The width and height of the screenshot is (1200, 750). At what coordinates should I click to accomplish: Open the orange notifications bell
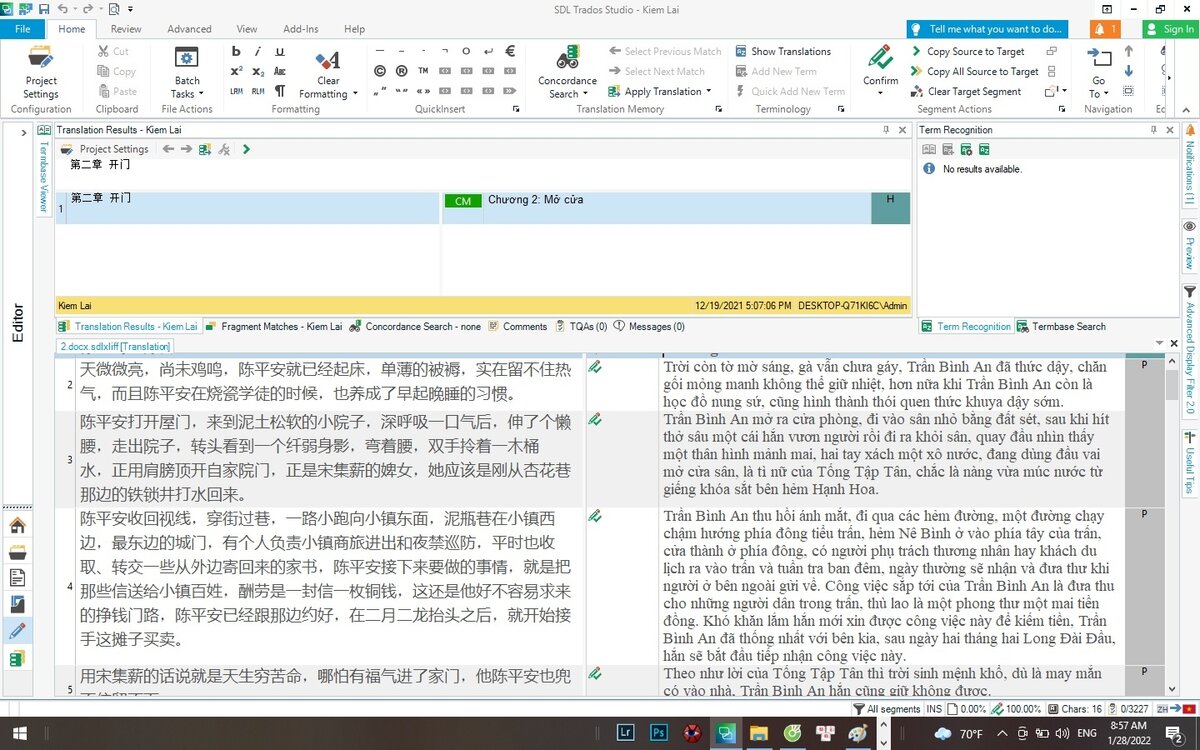[x=1104, y=29]
